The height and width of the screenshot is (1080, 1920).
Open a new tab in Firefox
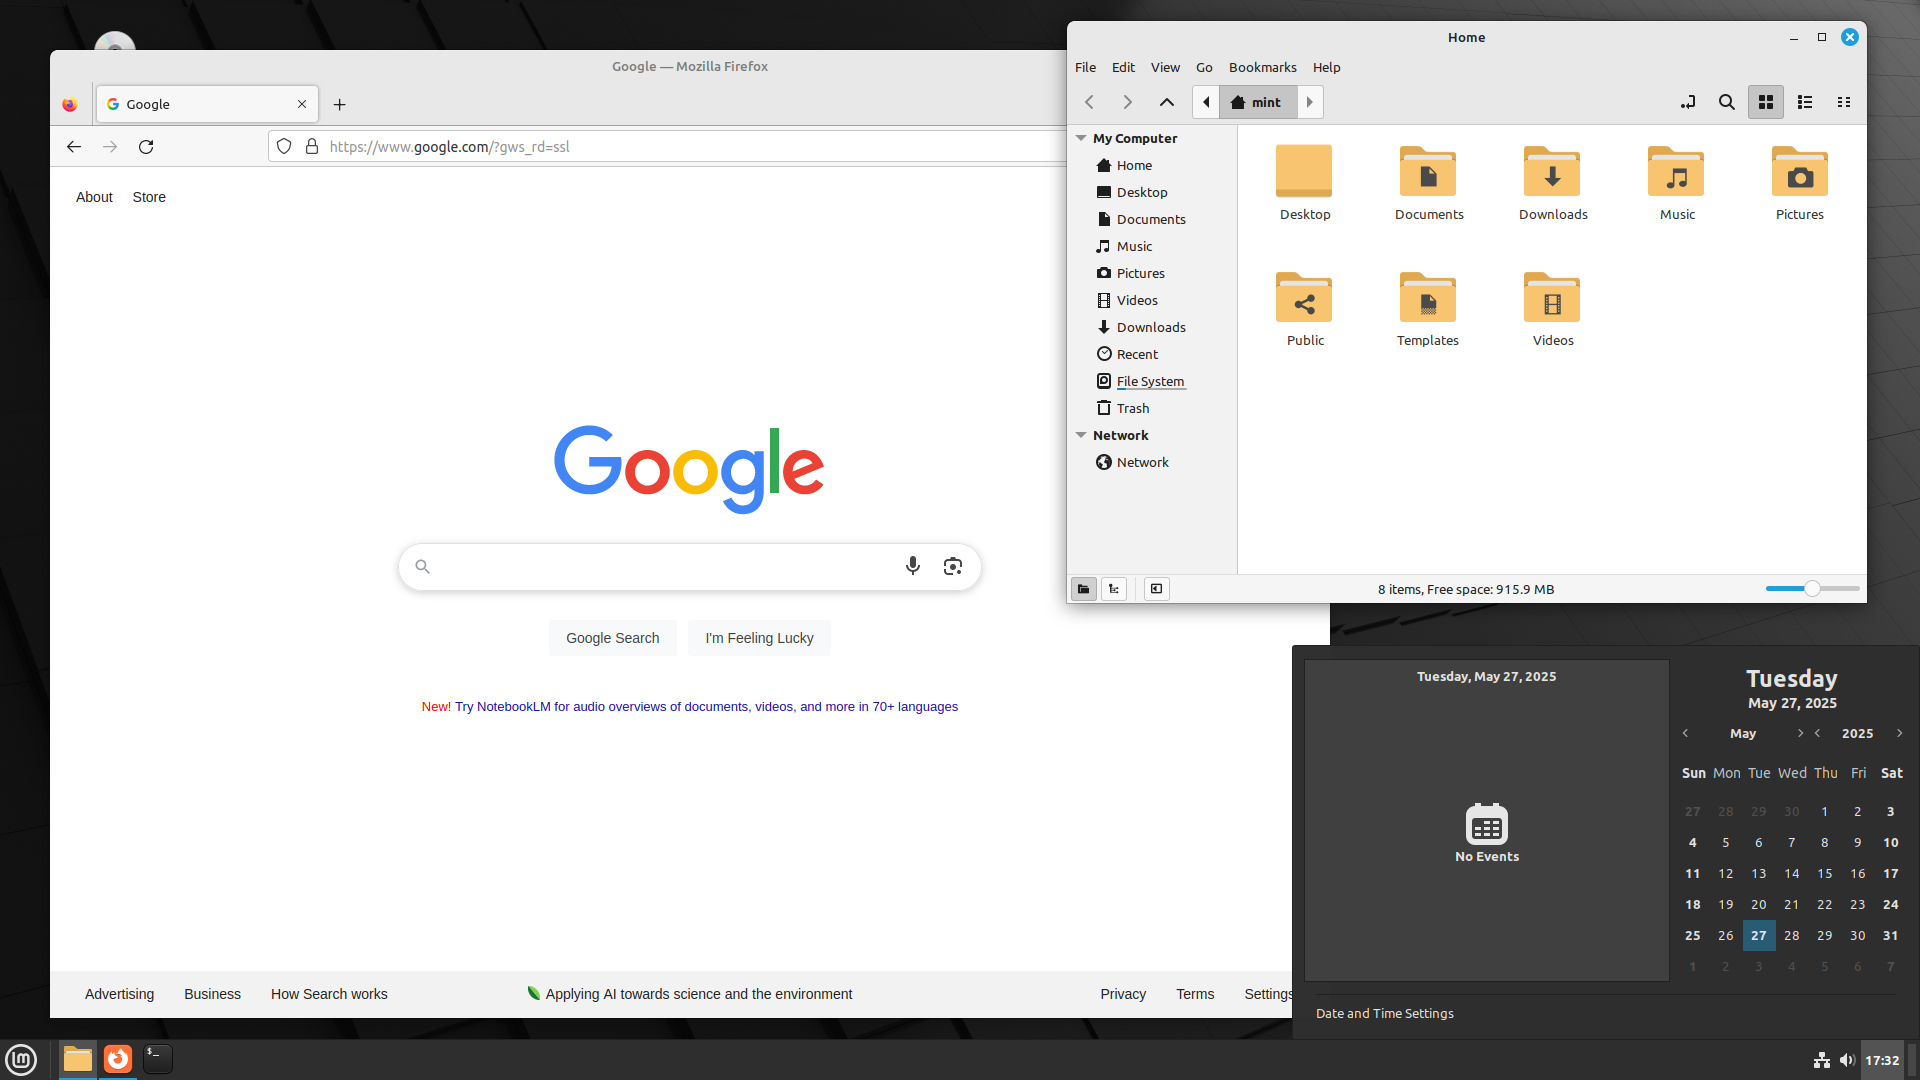[x=340, y=104]
